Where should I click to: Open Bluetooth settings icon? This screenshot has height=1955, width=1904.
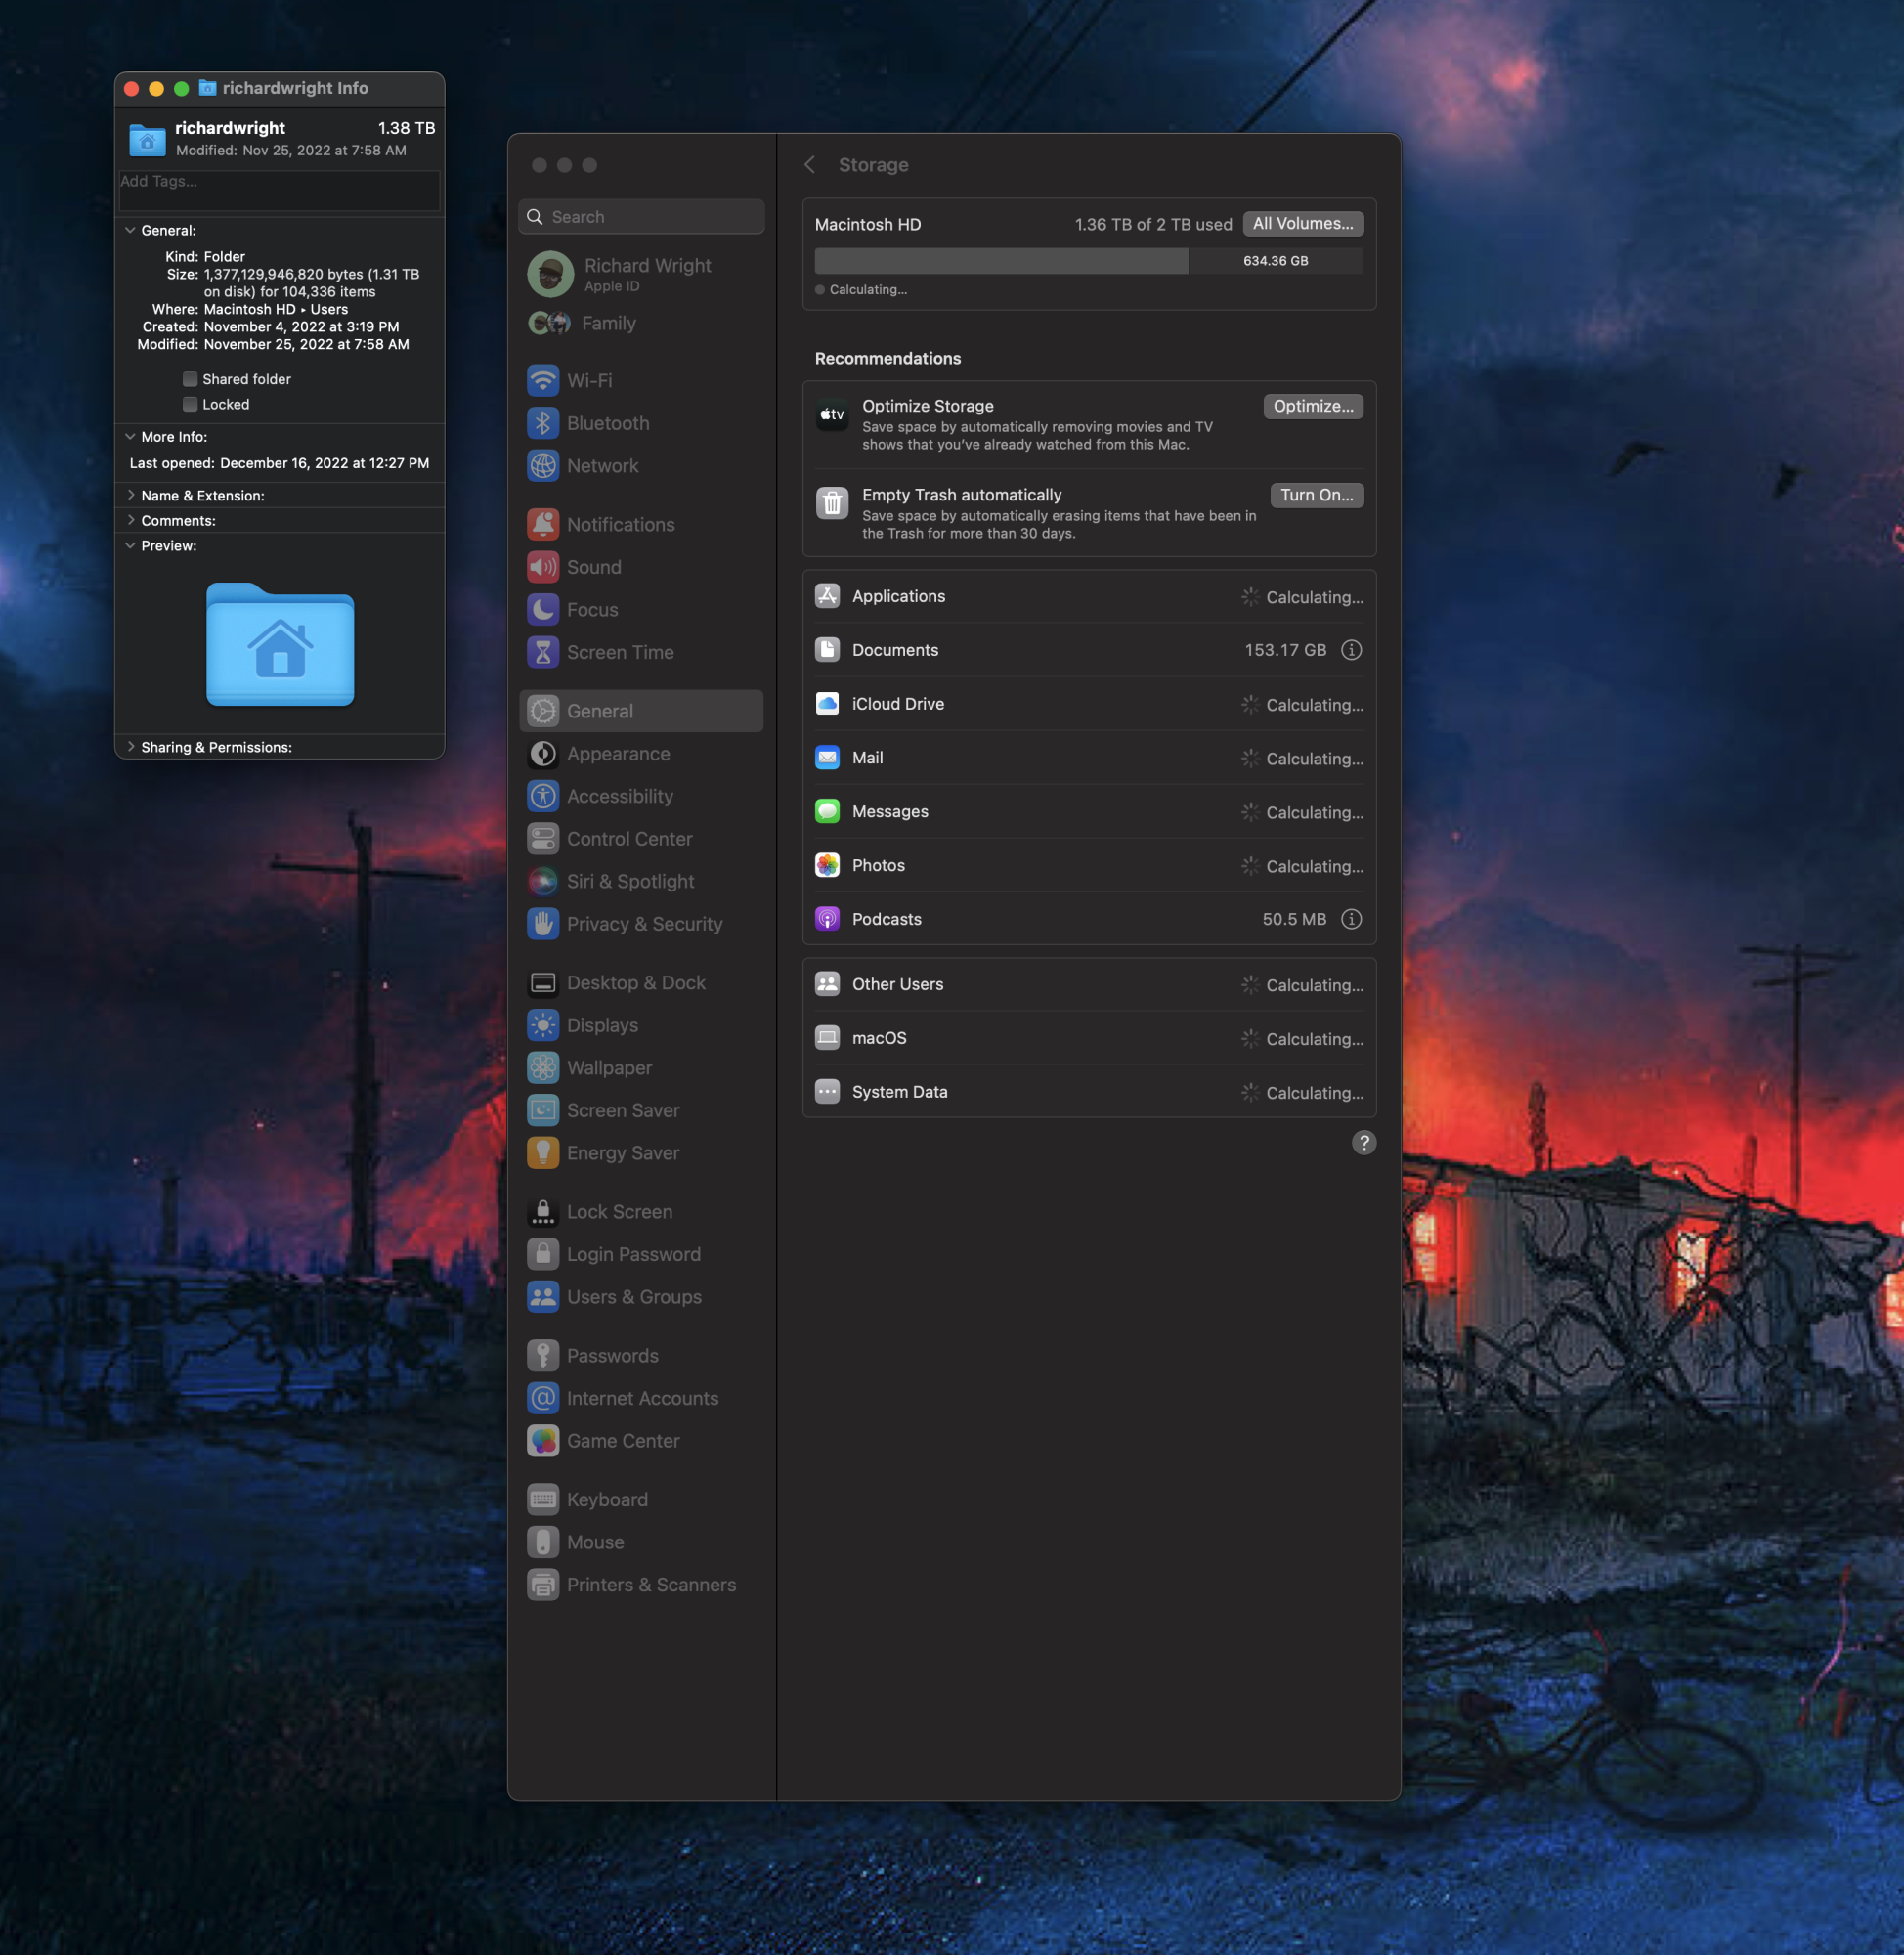point(543,423)
